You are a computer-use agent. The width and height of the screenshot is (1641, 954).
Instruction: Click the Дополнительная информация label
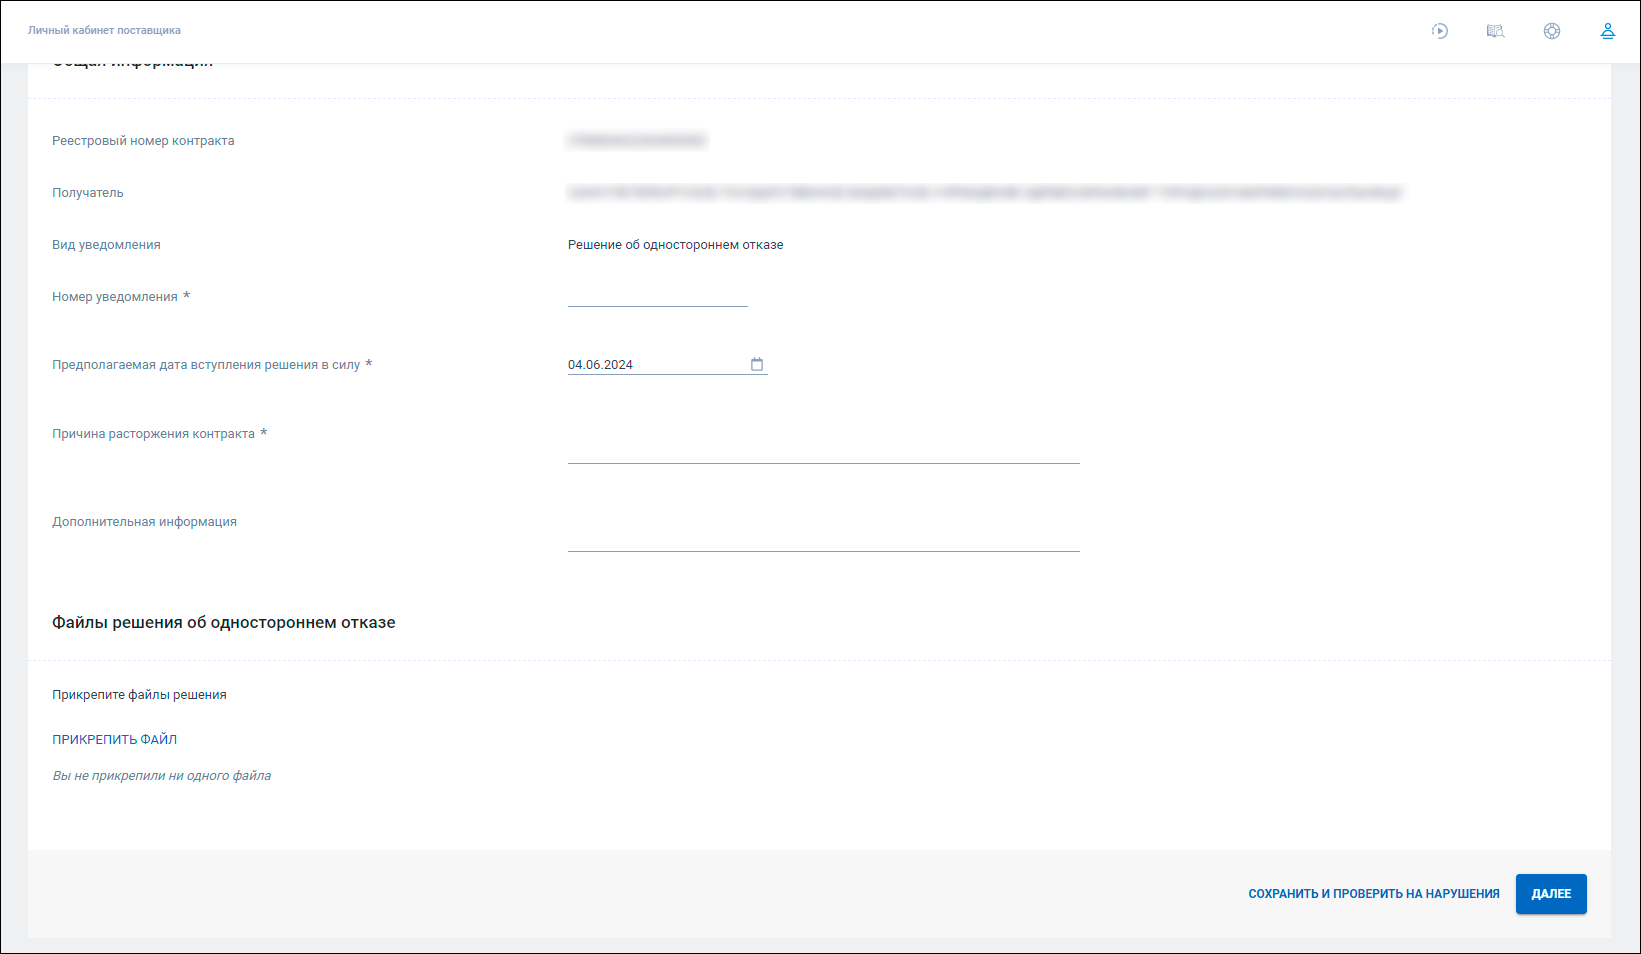pos(145,522)
